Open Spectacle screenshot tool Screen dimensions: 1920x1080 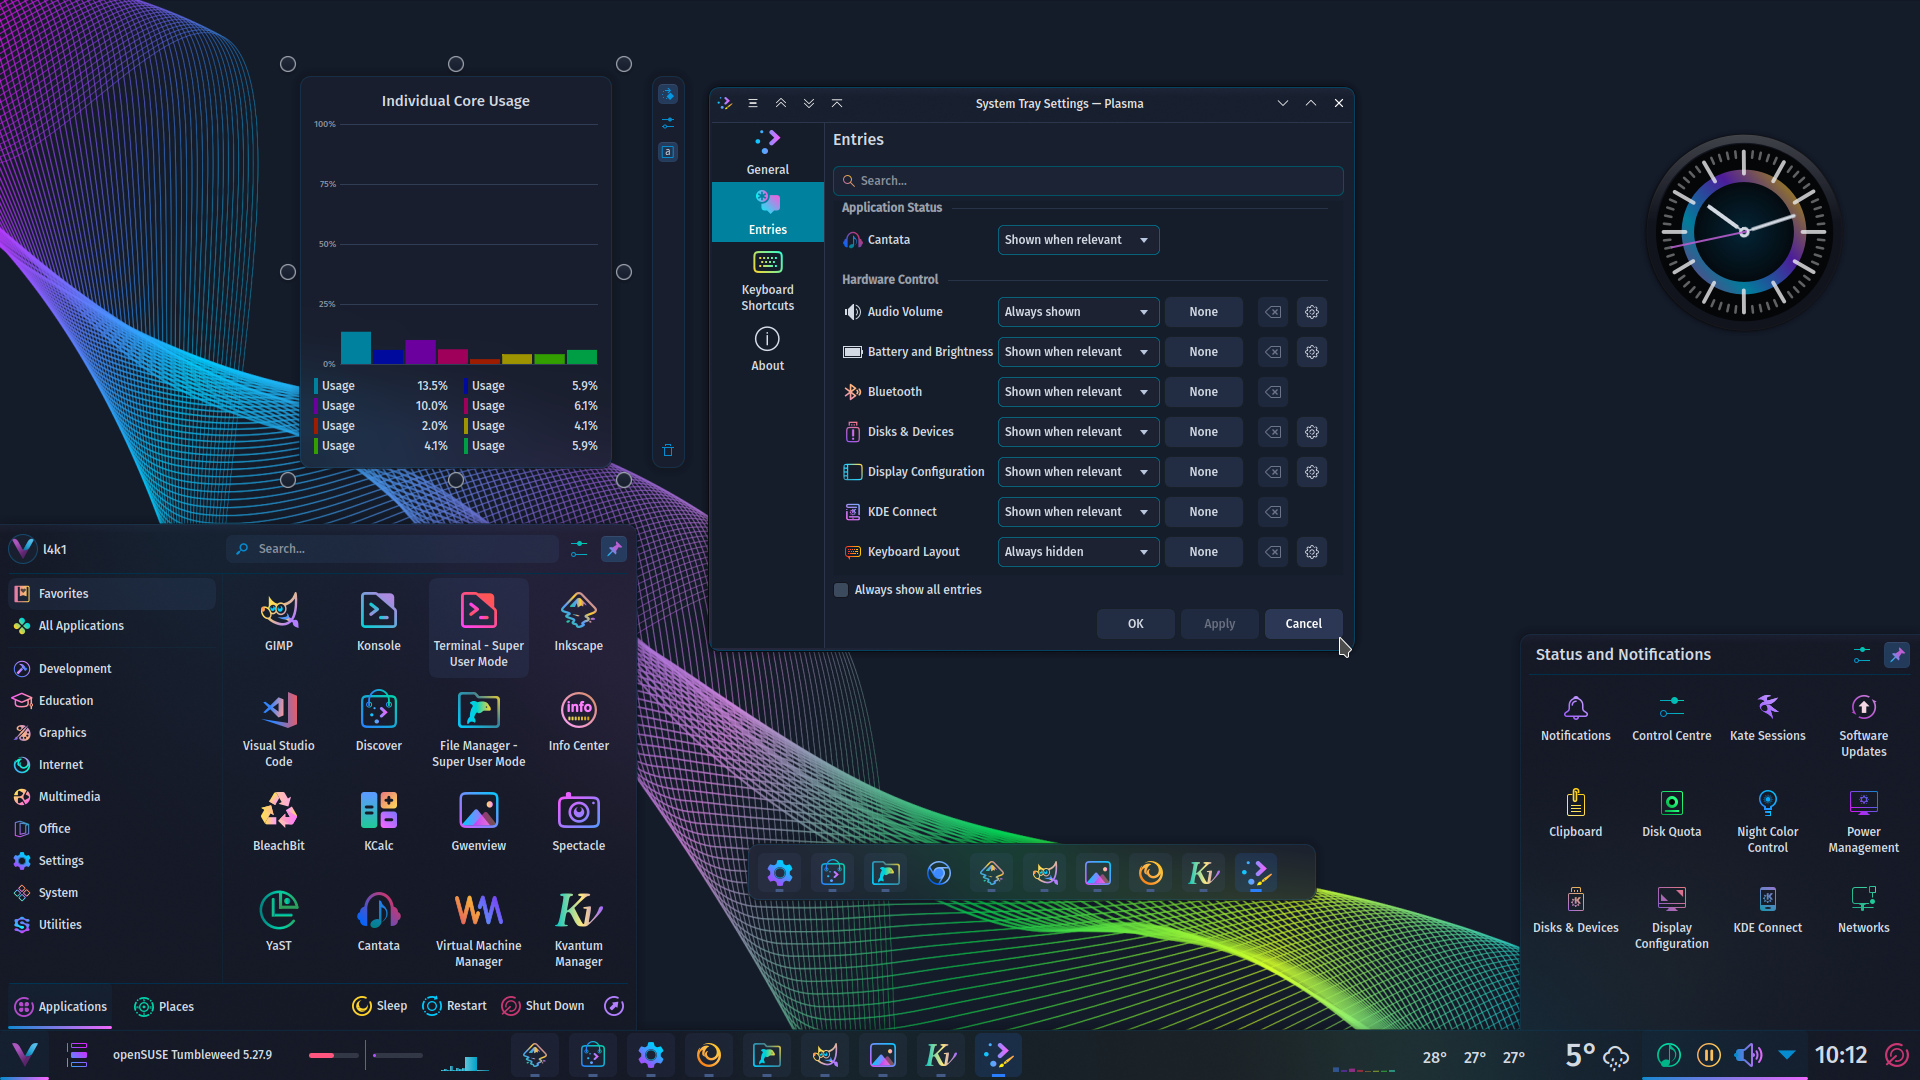(579, 822)
